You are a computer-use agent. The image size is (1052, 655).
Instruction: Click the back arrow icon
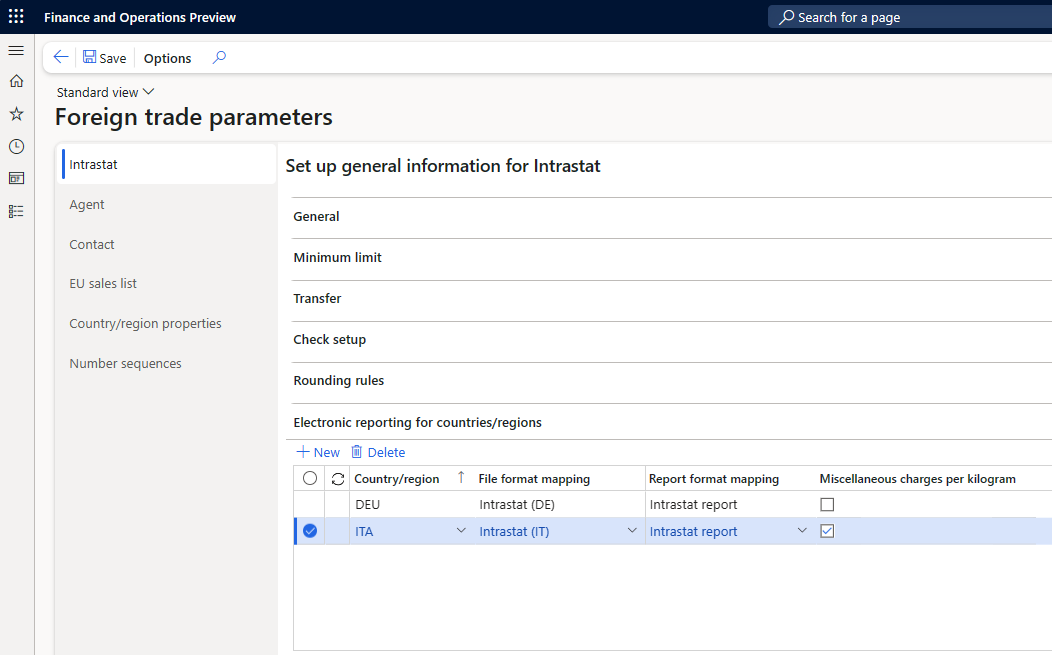pyautogui.click(x=60, y=57)
